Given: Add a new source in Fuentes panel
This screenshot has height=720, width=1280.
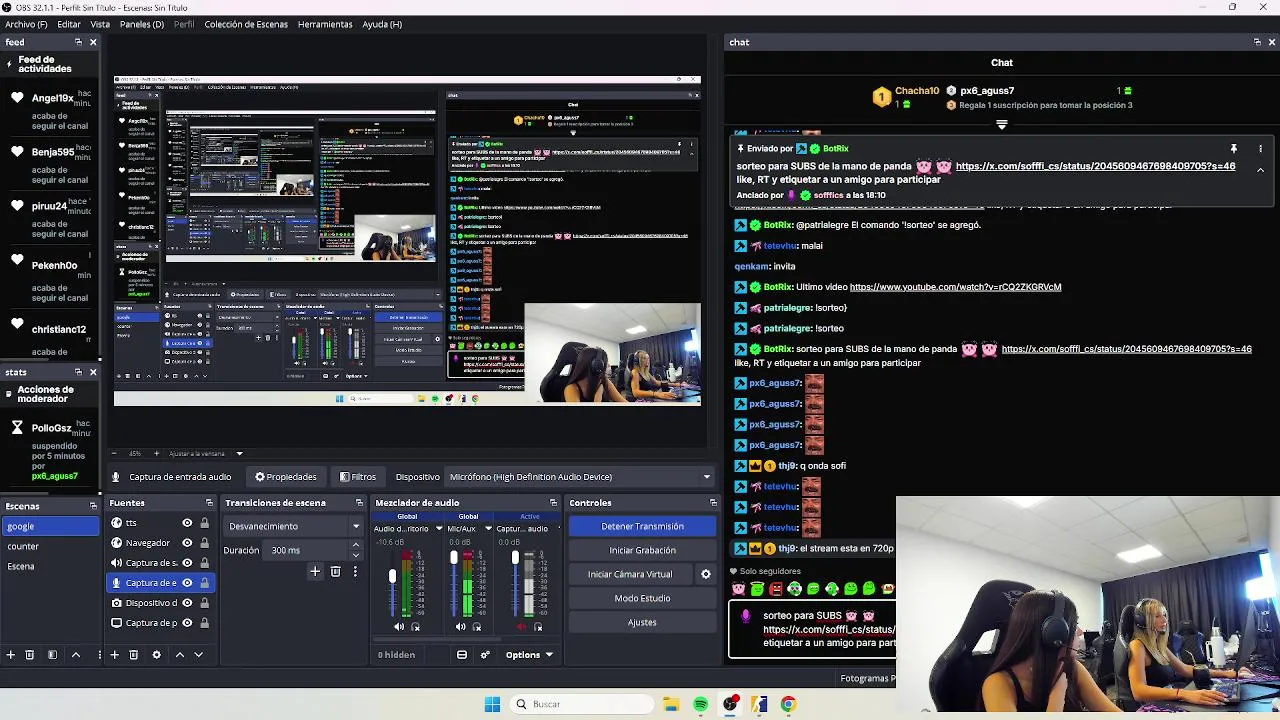Looking at the screenshot, I should coord(114,655).
